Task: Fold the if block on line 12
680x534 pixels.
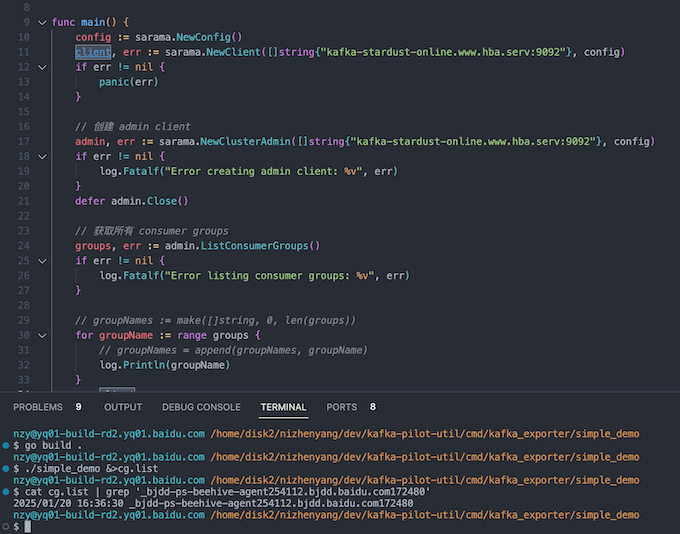Action: click(x=41, y=67)
